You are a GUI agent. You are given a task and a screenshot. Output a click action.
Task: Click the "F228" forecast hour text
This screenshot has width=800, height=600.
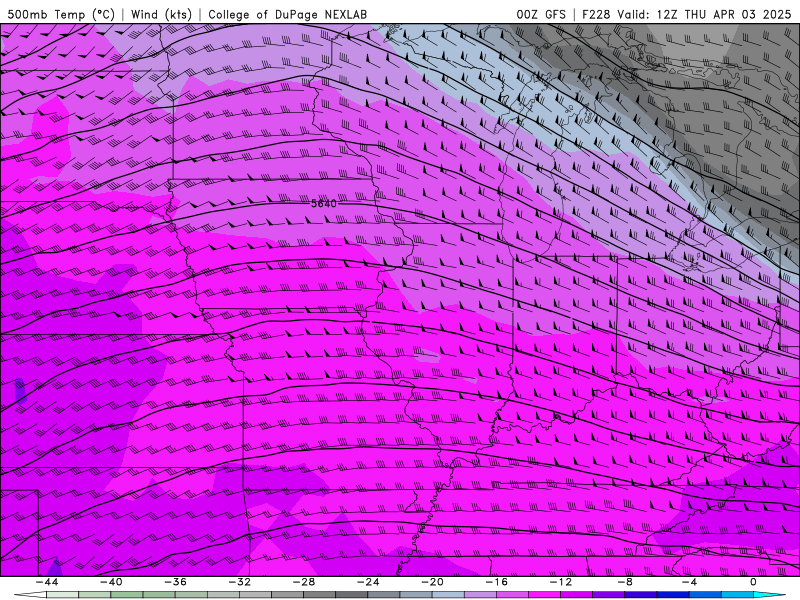(x=596, y=14)
